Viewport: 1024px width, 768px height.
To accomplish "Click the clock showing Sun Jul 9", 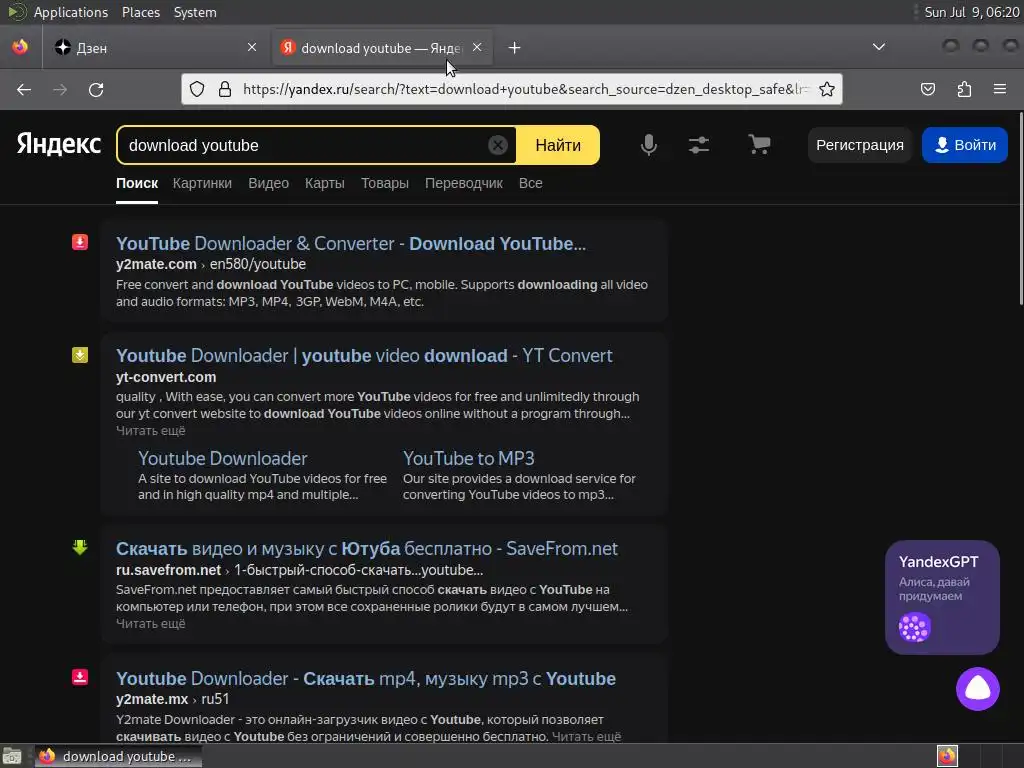I will point(972,12).
